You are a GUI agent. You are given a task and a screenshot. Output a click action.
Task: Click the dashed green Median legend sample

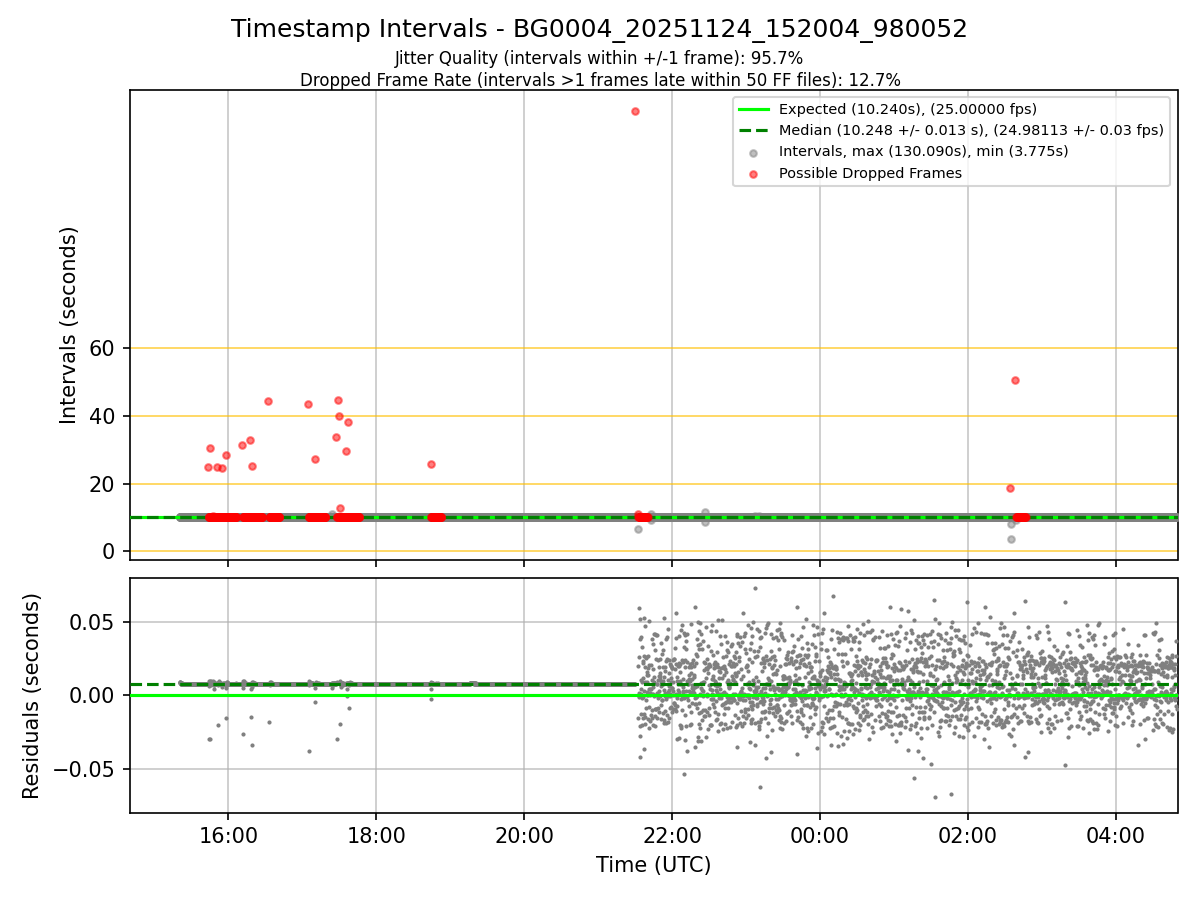pos(755,130)
